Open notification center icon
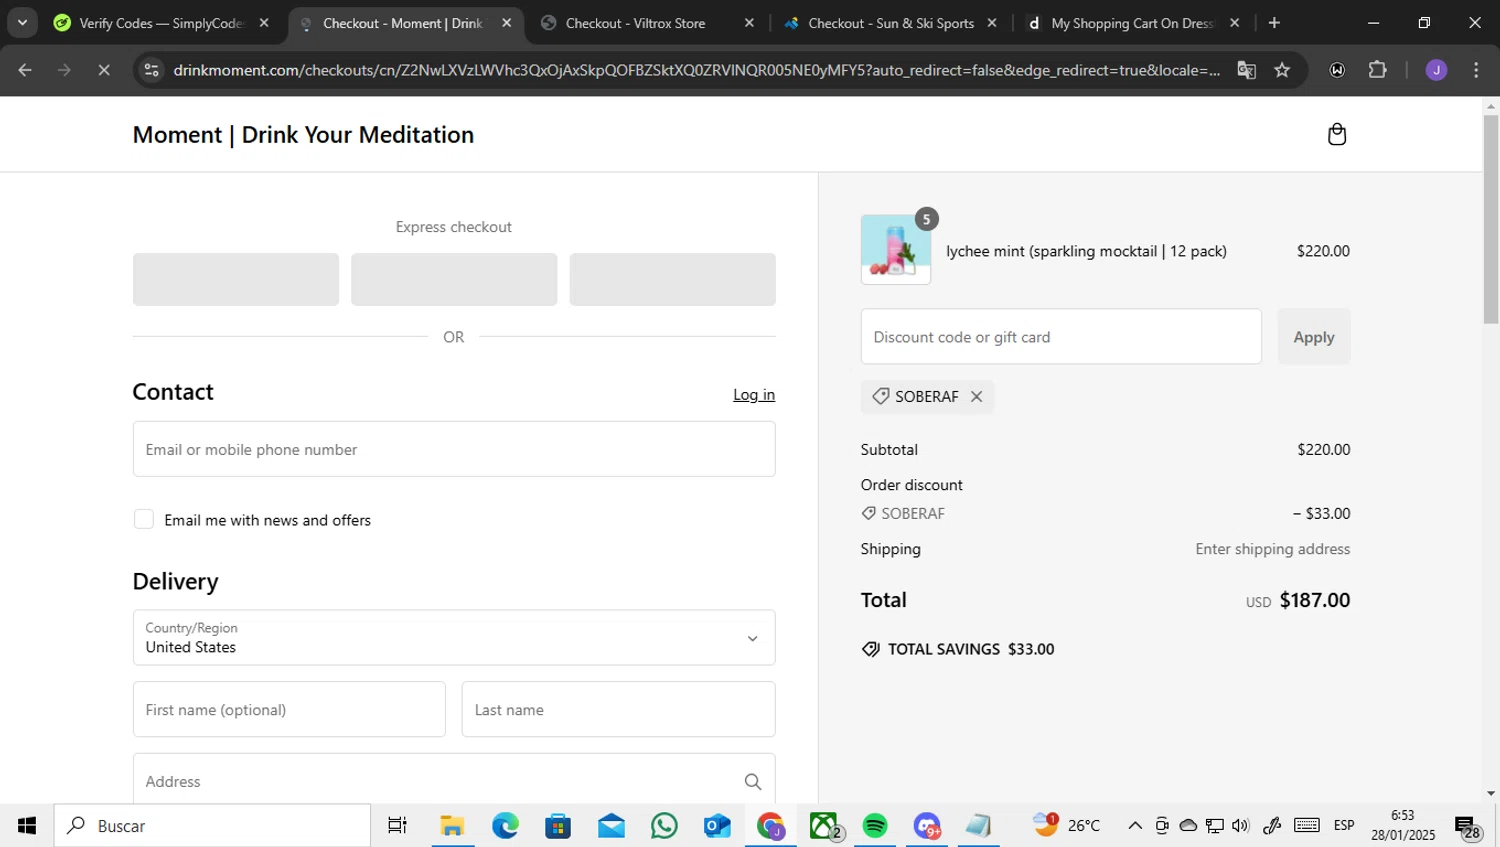Screen dimensions: 1500x847 pos(1468,828)
